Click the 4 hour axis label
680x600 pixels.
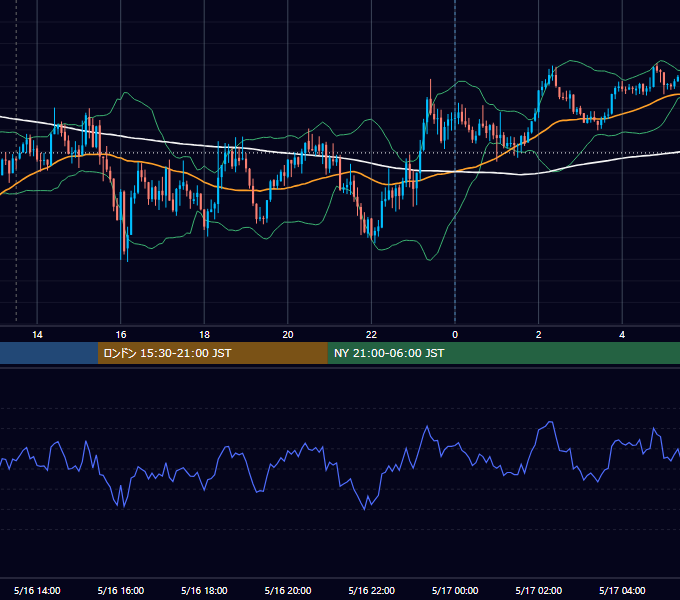click(622, 335)
